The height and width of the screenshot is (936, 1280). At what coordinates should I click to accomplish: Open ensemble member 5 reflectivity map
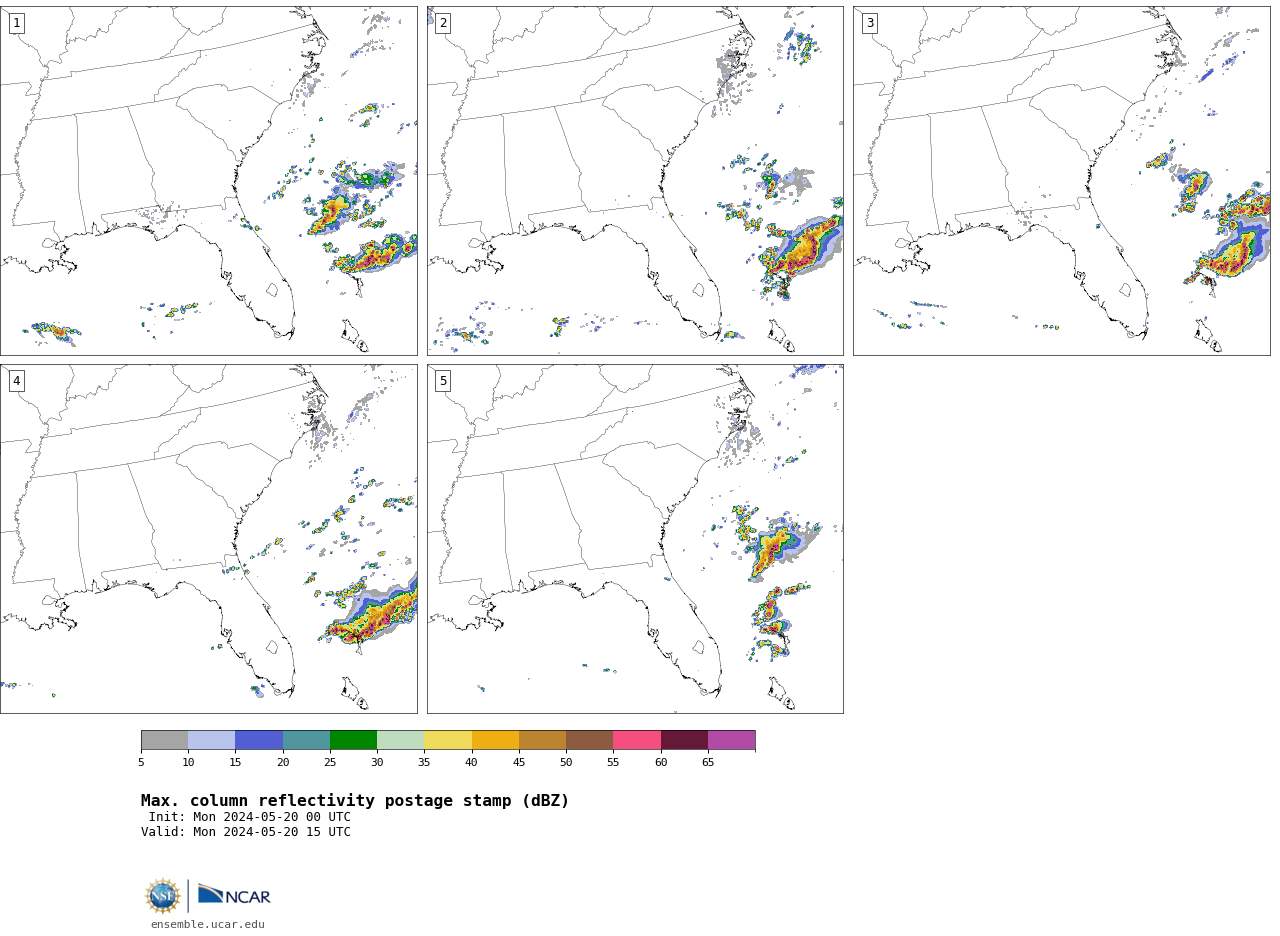pos(635,539)
